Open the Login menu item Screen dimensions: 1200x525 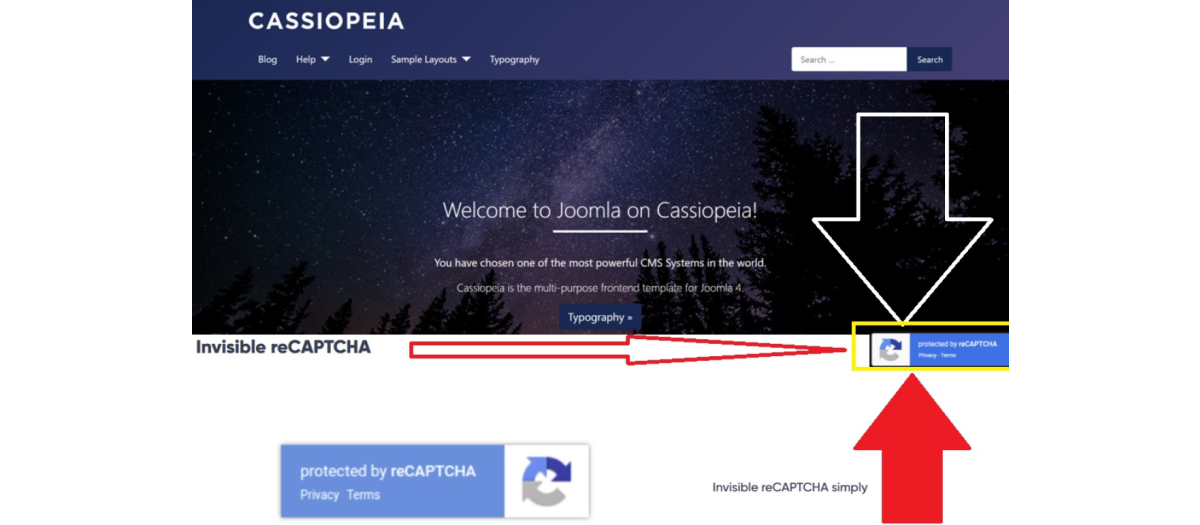point(360,60)
